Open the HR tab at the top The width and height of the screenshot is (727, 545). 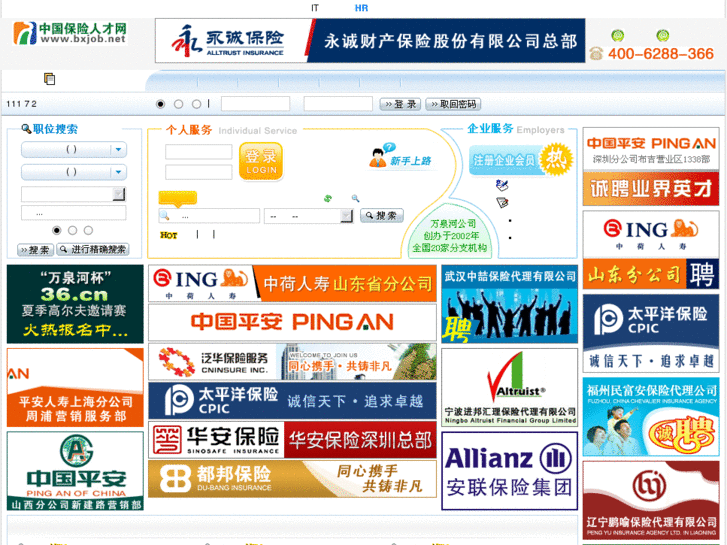click(361, 8)
